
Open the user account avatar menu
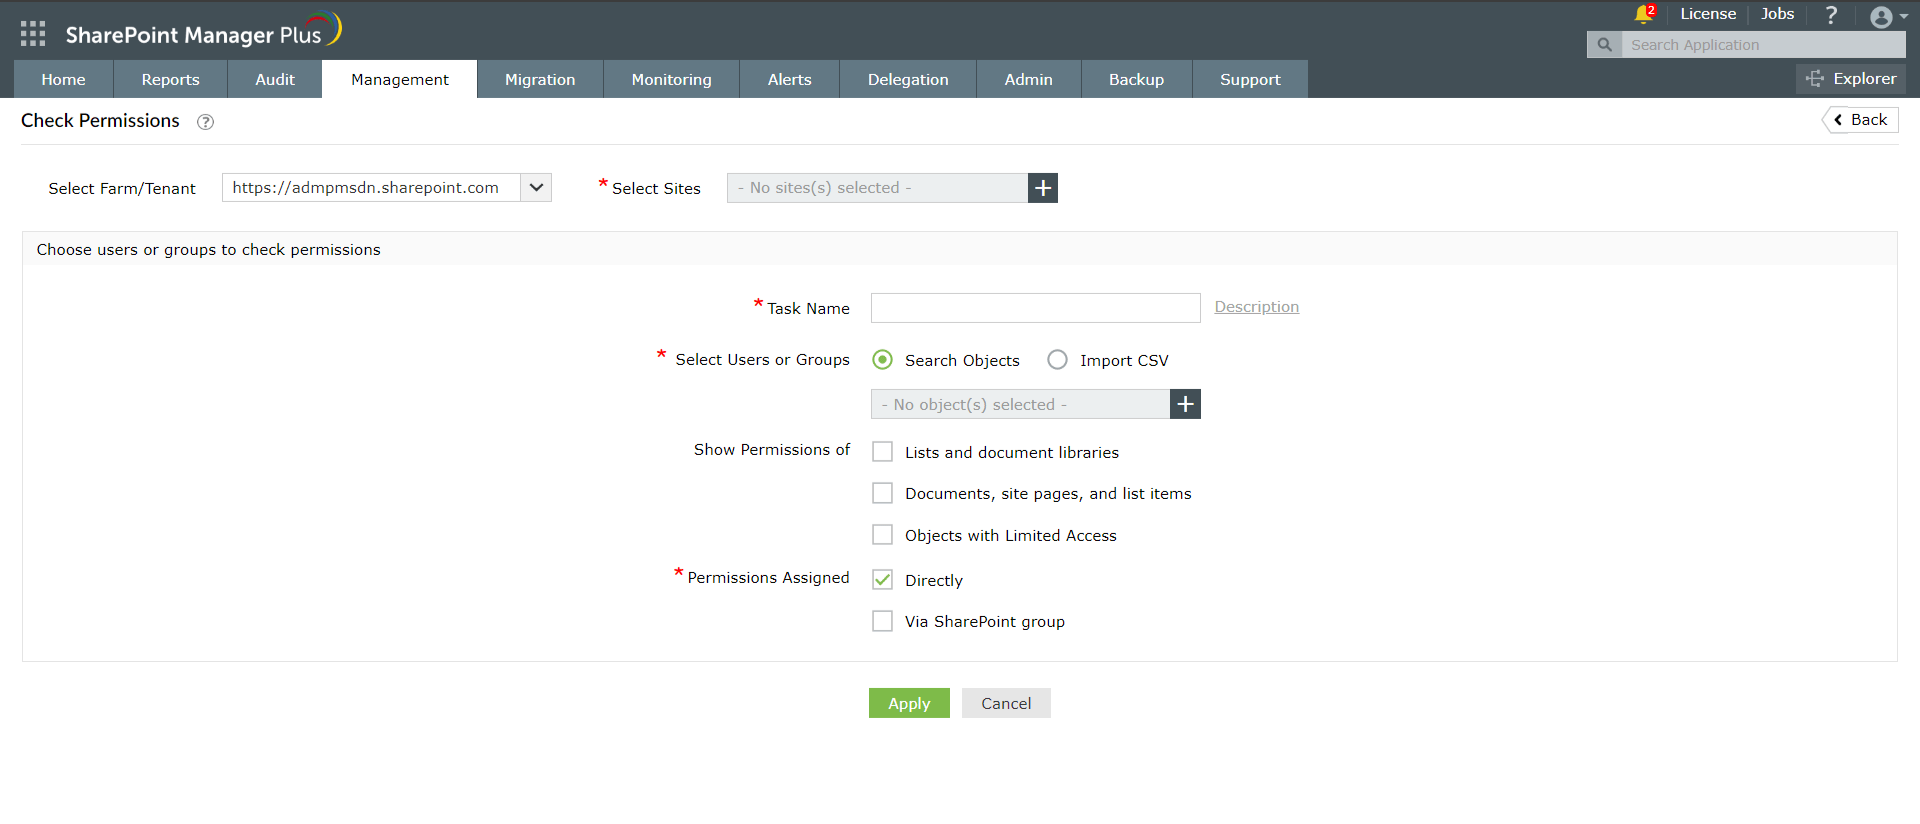point(1888,17)
